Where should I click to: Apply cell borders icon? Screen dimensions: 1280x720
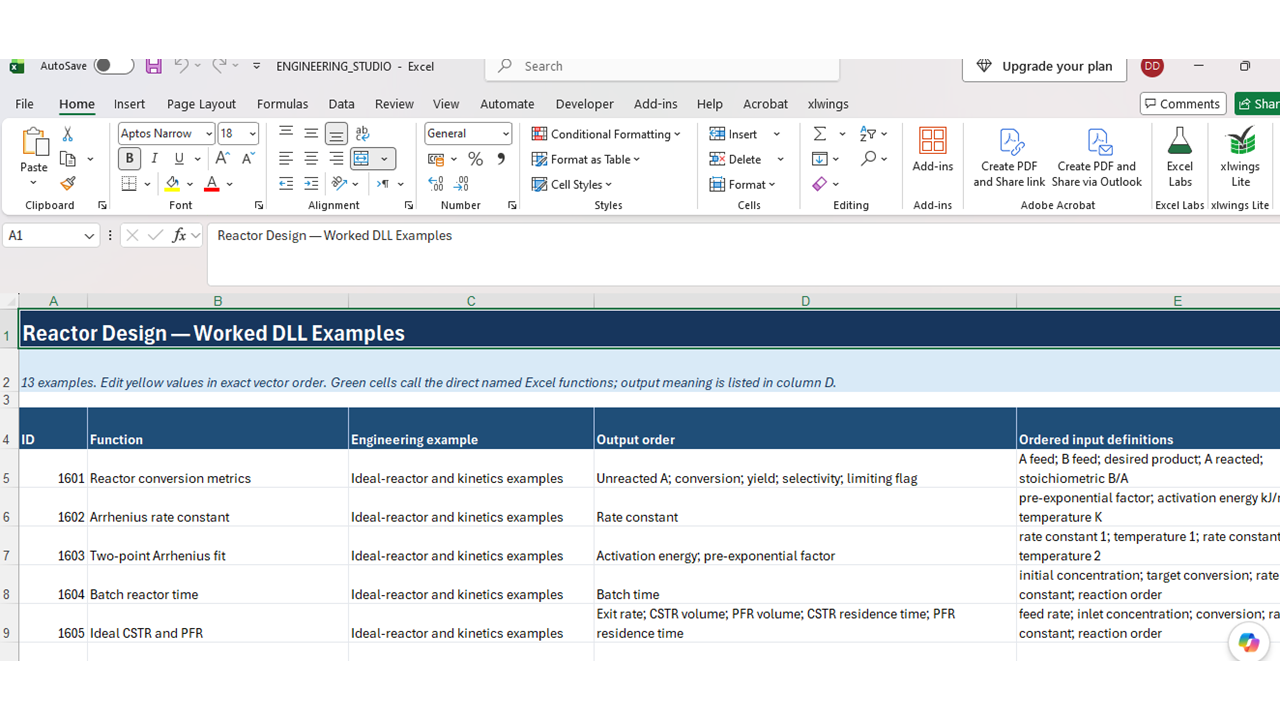click(x=129, y=184)
